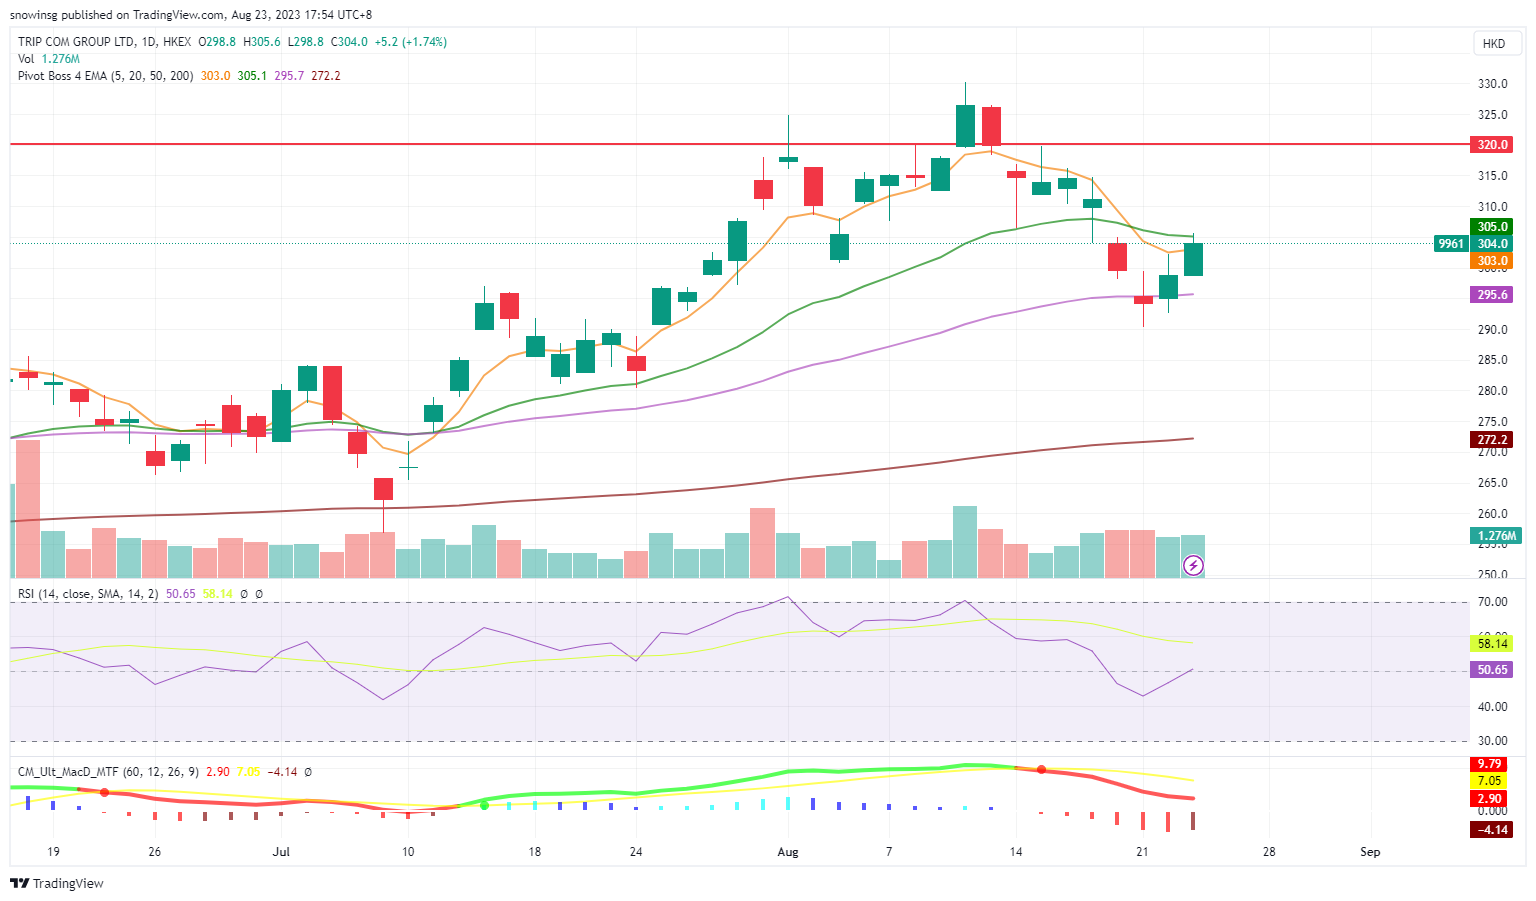Click the O298.8 open value
The height and width of the screenshot is (901, 1536).
pos(217,42)
